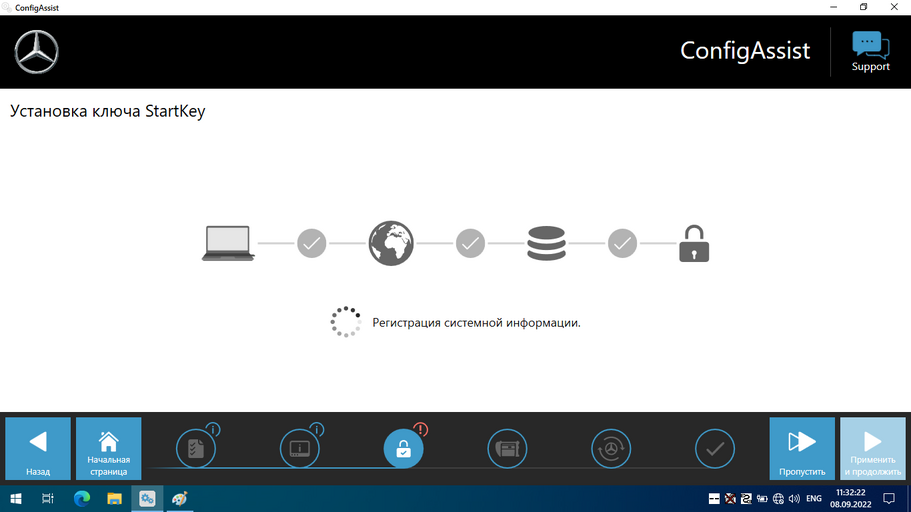Click the Mercedes-Benz star logo
911x512 pixels.
point(37,52)
